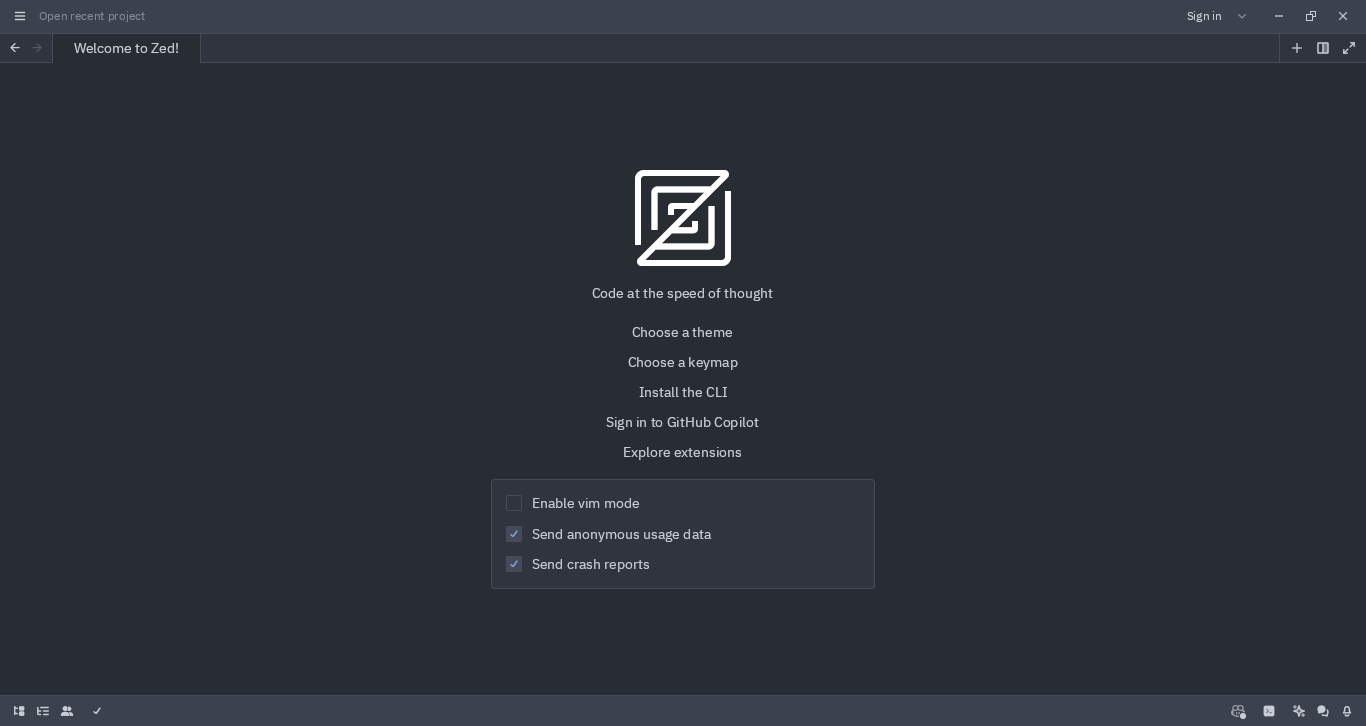Open the new item plus menu
This screenshot has height=726, width=1366.
click(1297, 48)
